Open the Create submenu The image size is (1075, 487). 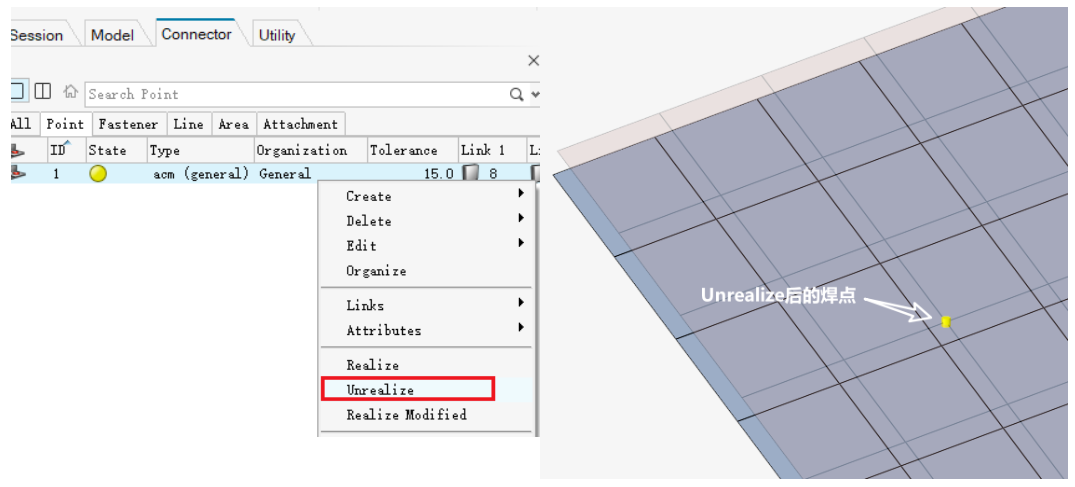coord(426,196)
